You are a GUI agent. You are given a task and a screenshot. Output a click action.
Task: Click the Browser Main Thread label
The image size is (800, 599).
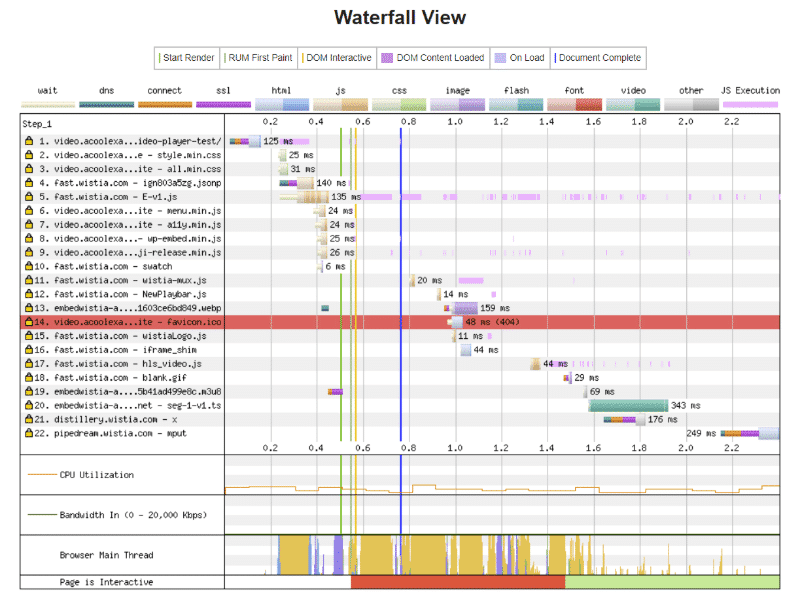106,555
